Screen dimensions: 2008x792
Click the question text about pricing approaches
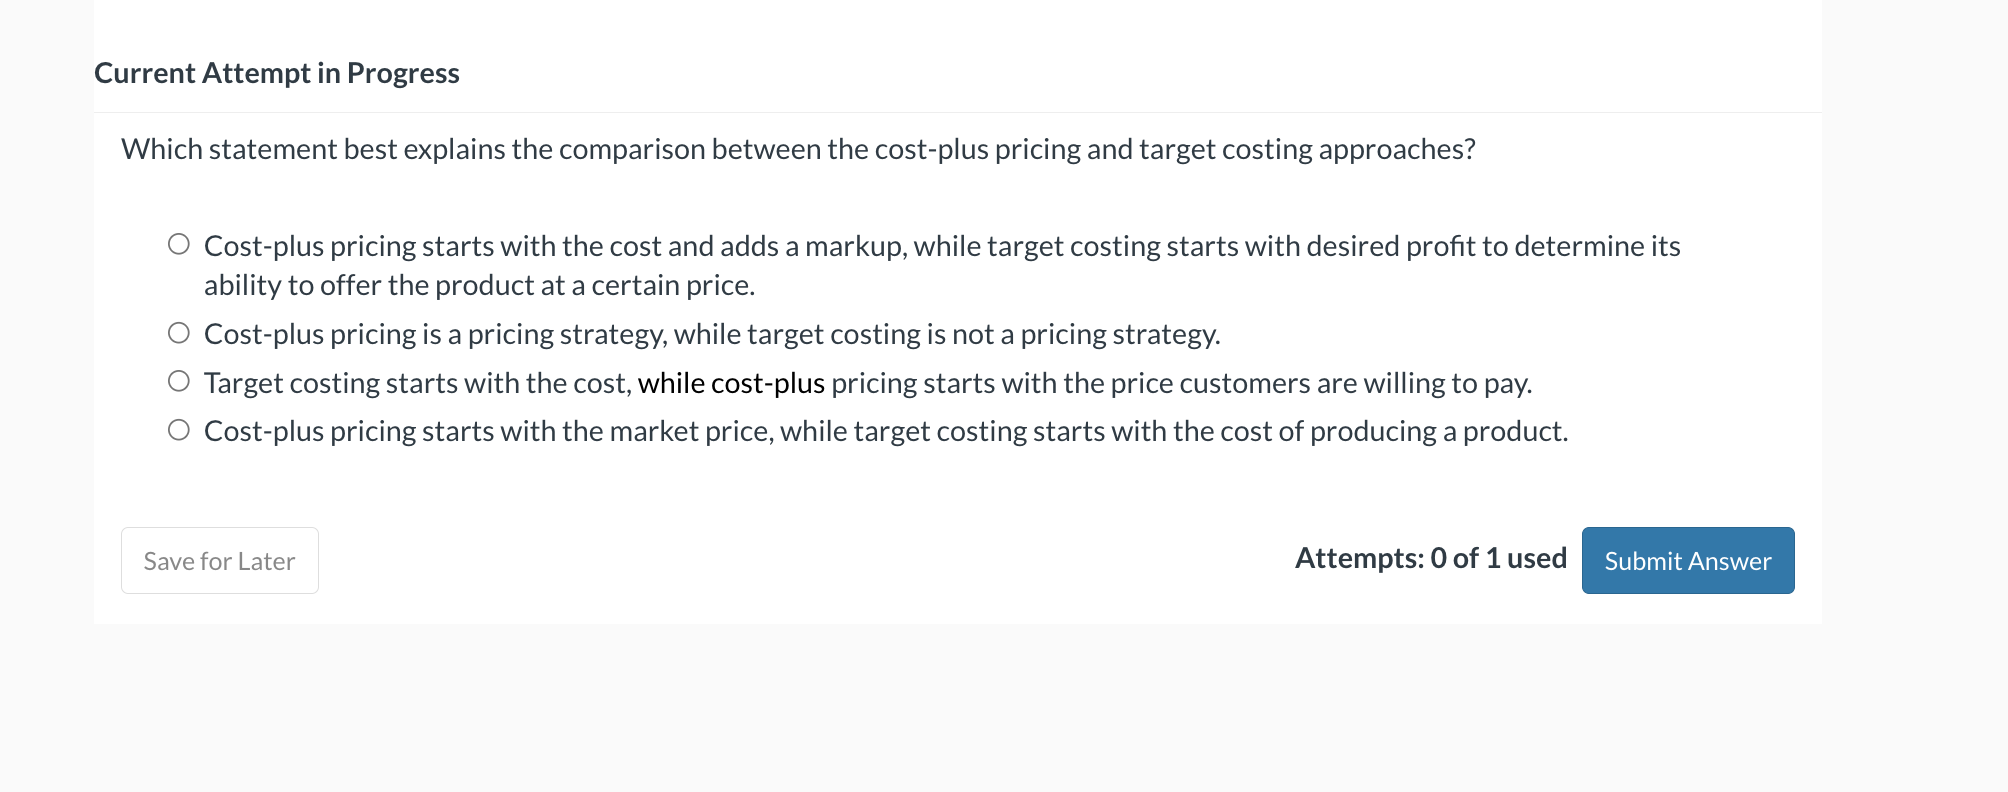[x=798, y=149]
